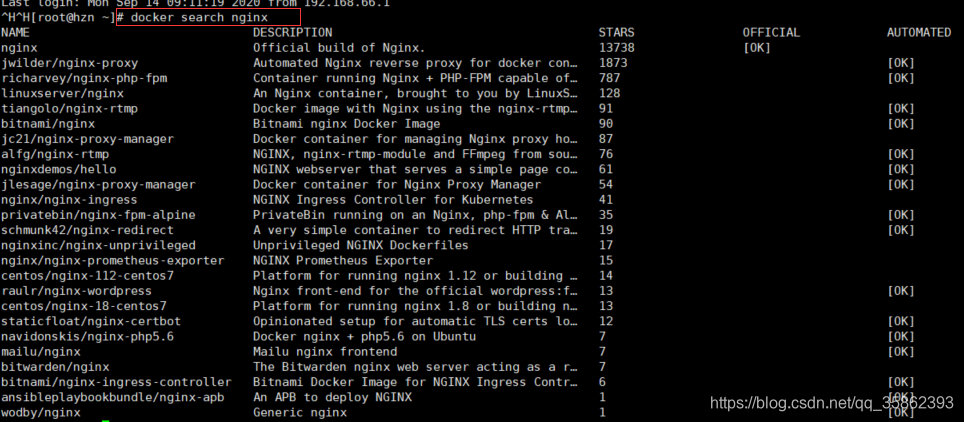
Task: Click the 1873 stars value
Action: [x=613, y=63]
